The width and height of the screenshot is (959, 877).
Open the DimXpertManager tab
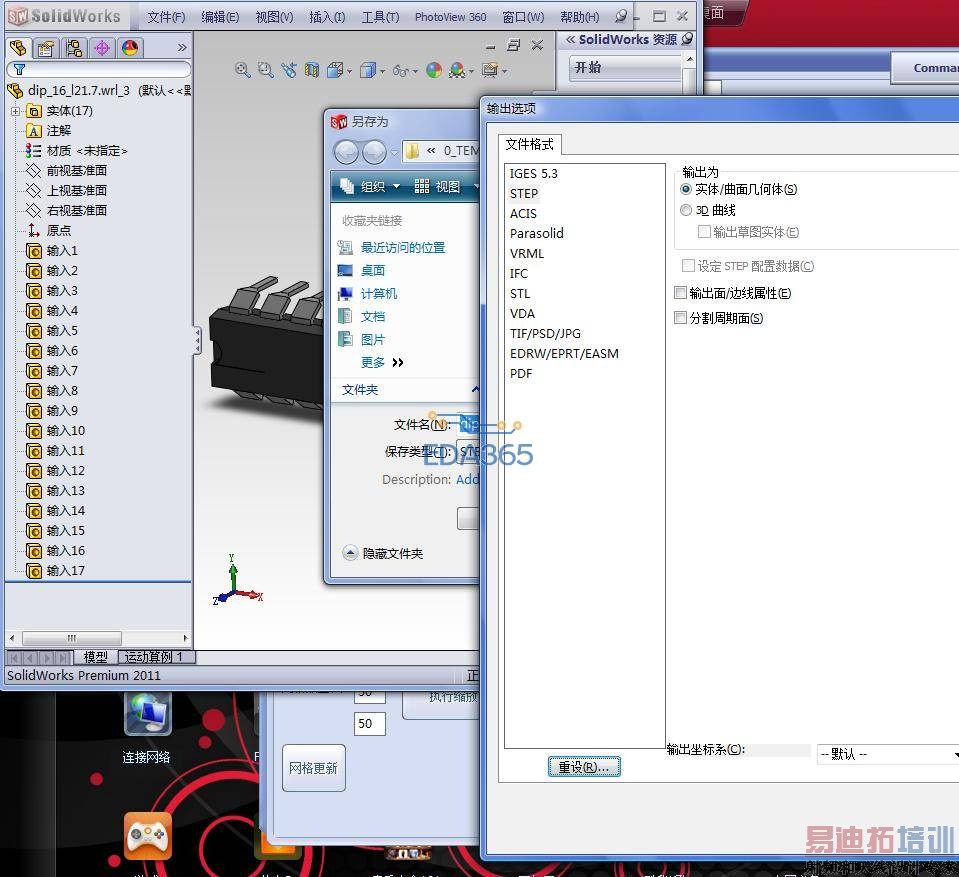click(x=102, y=48)
